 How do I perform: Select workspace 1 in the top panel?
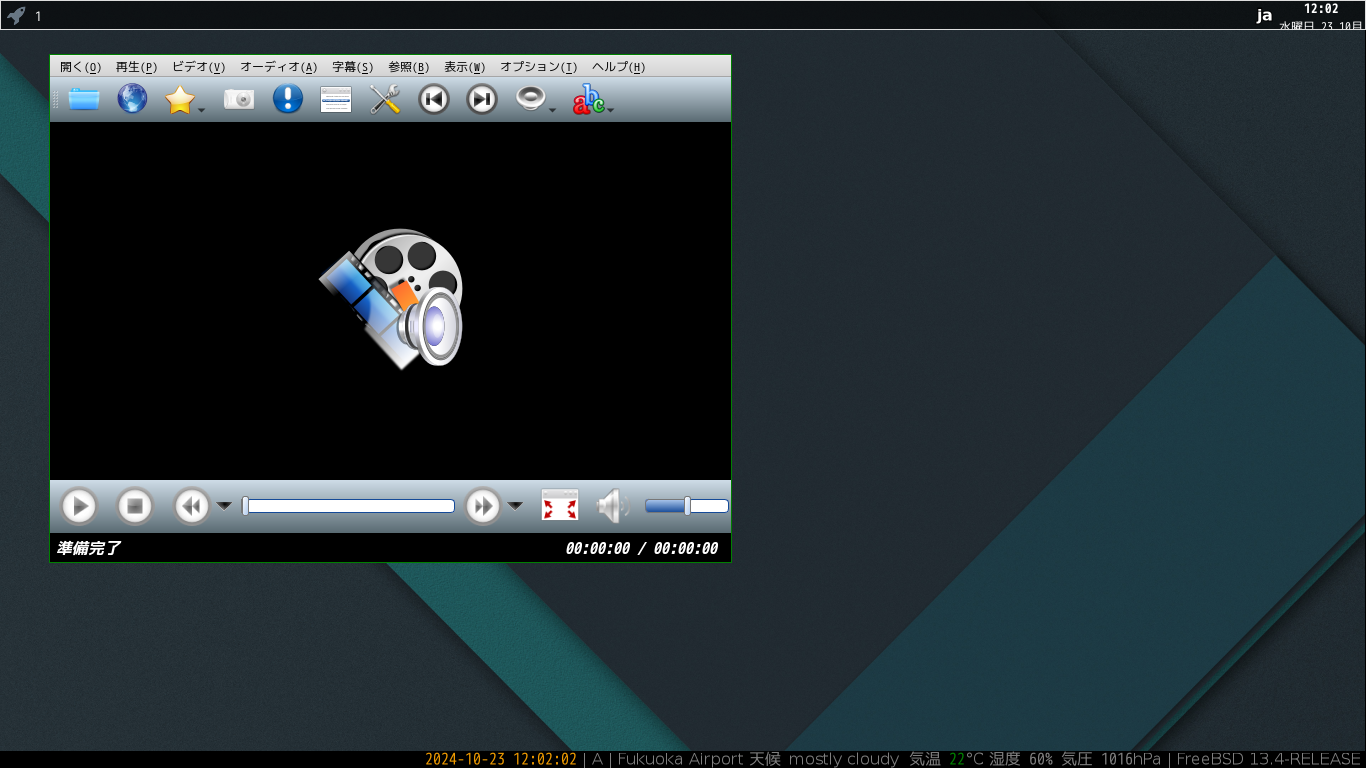tap(38, 16)
